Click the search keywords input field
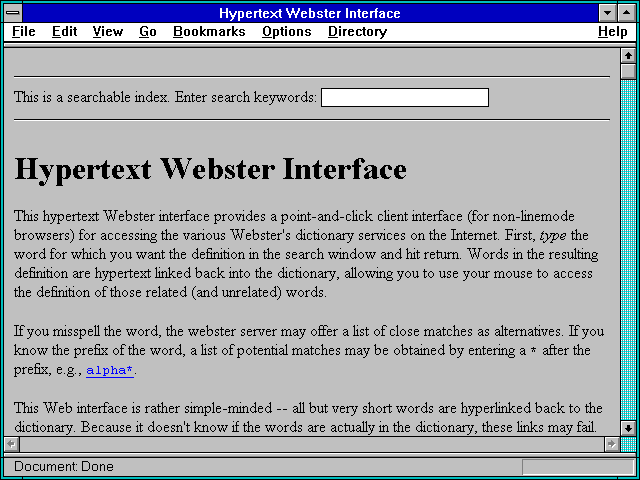This screenshot has width=640, height=480. coord(405,98)
